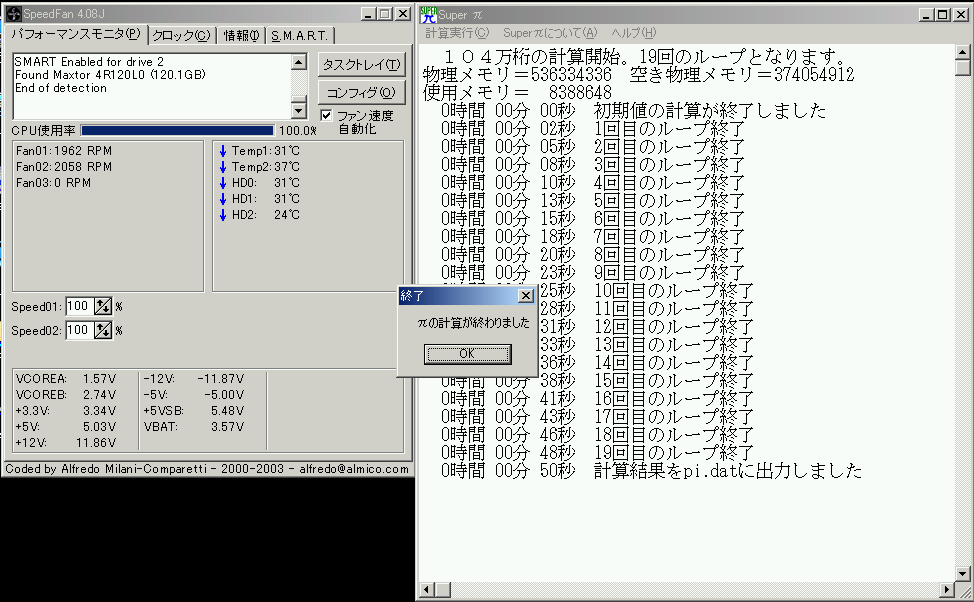Click Super π vertical scroll-down arrow
This screenshot has height=602, width=974.
pyautogui.click(x=963, y=573)
